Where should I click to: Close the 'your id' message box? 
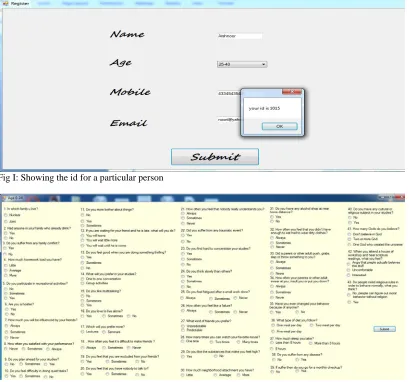tap(292, 92)
